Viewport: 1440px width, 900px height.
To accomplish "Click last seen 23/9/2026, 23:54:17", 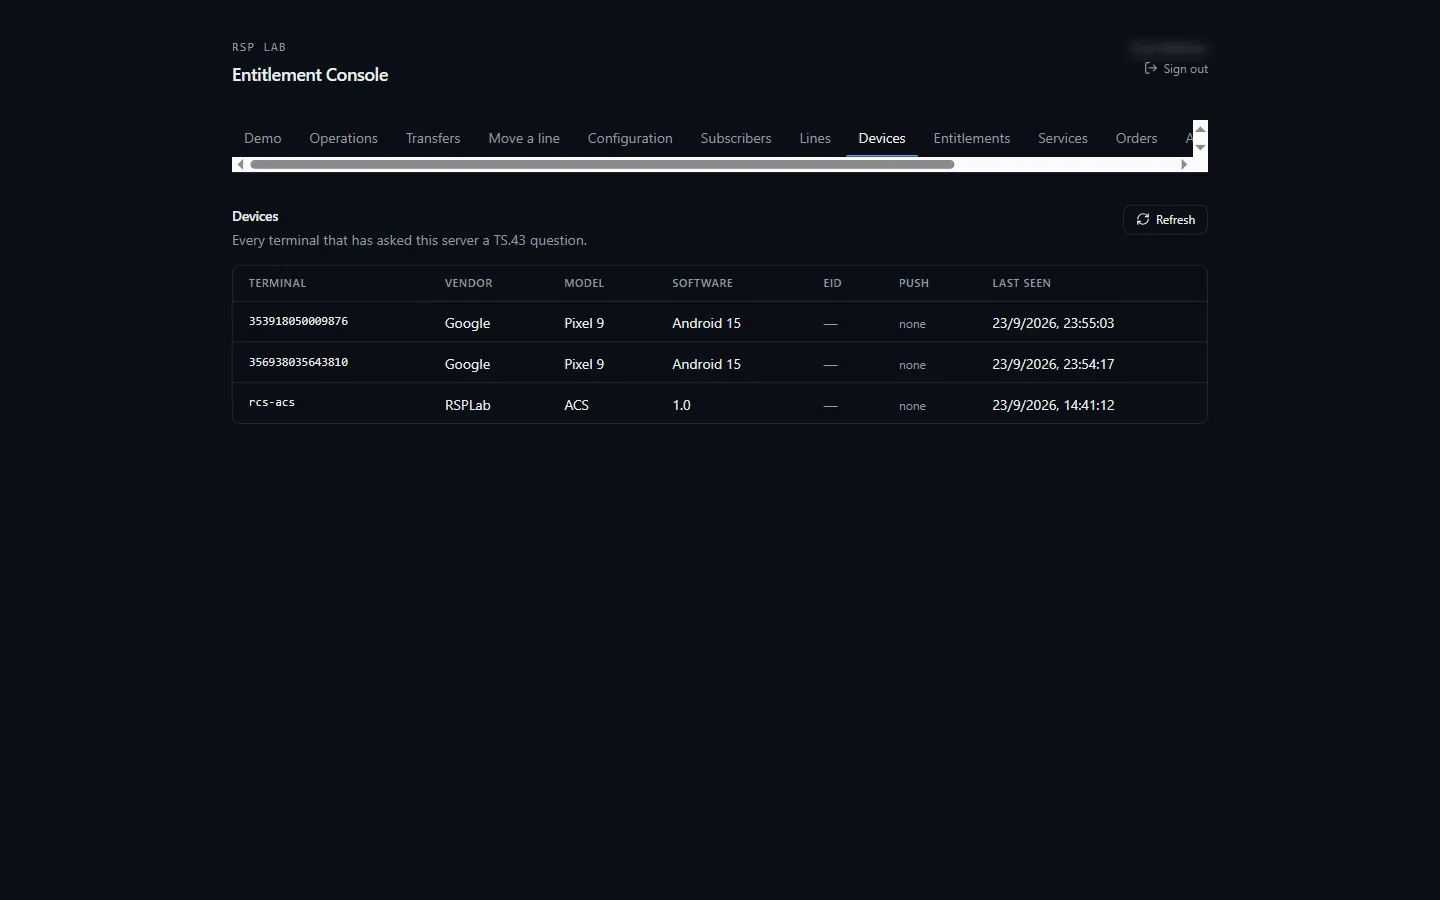I will (x=1053, y=364).
